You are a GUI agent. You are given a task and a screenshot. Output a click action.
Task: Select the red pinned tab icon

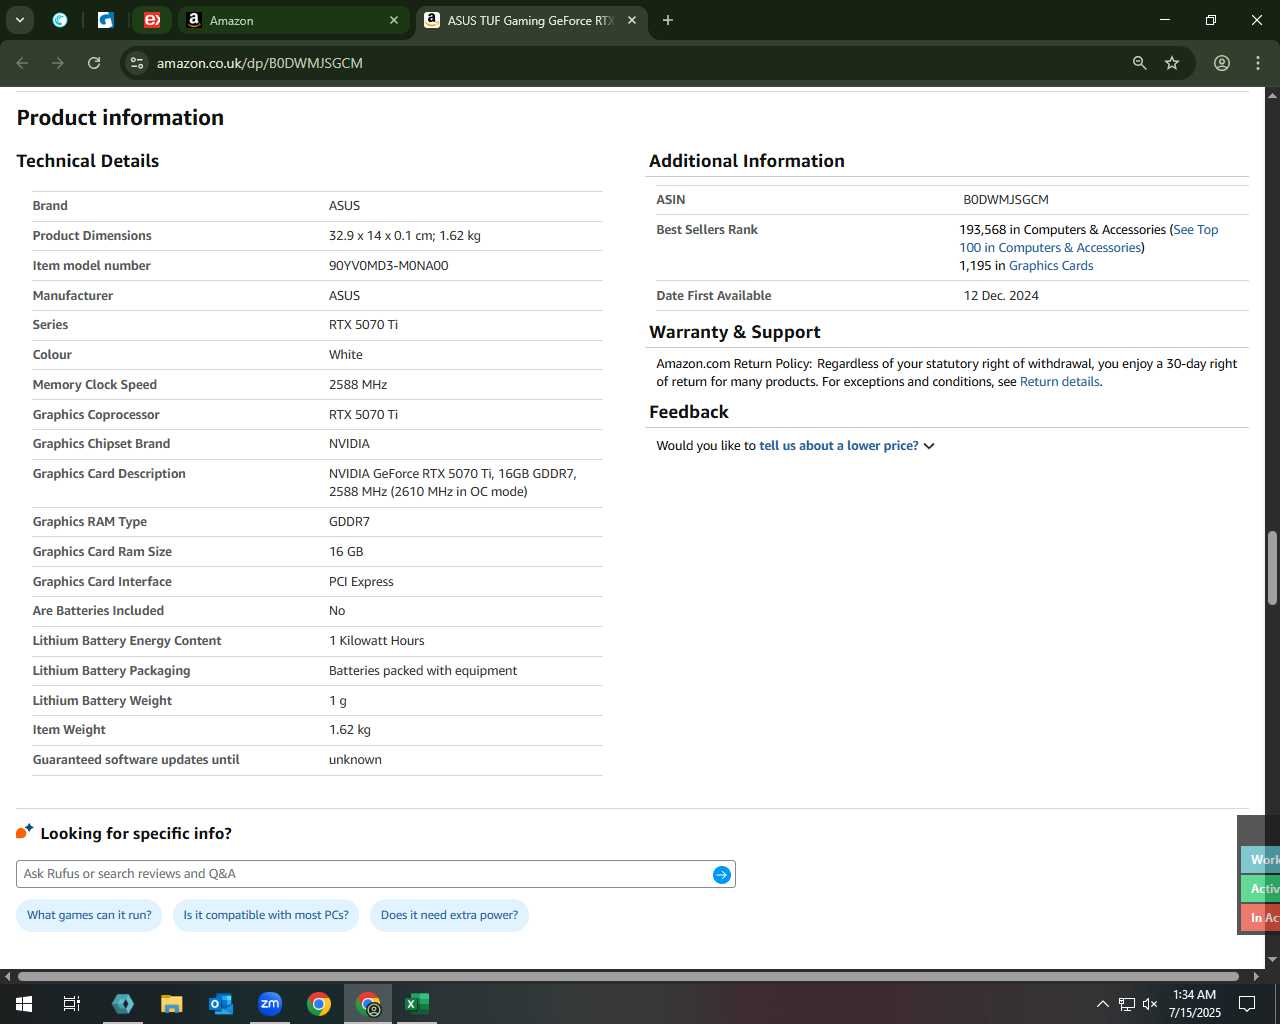[x=152, y=20]
